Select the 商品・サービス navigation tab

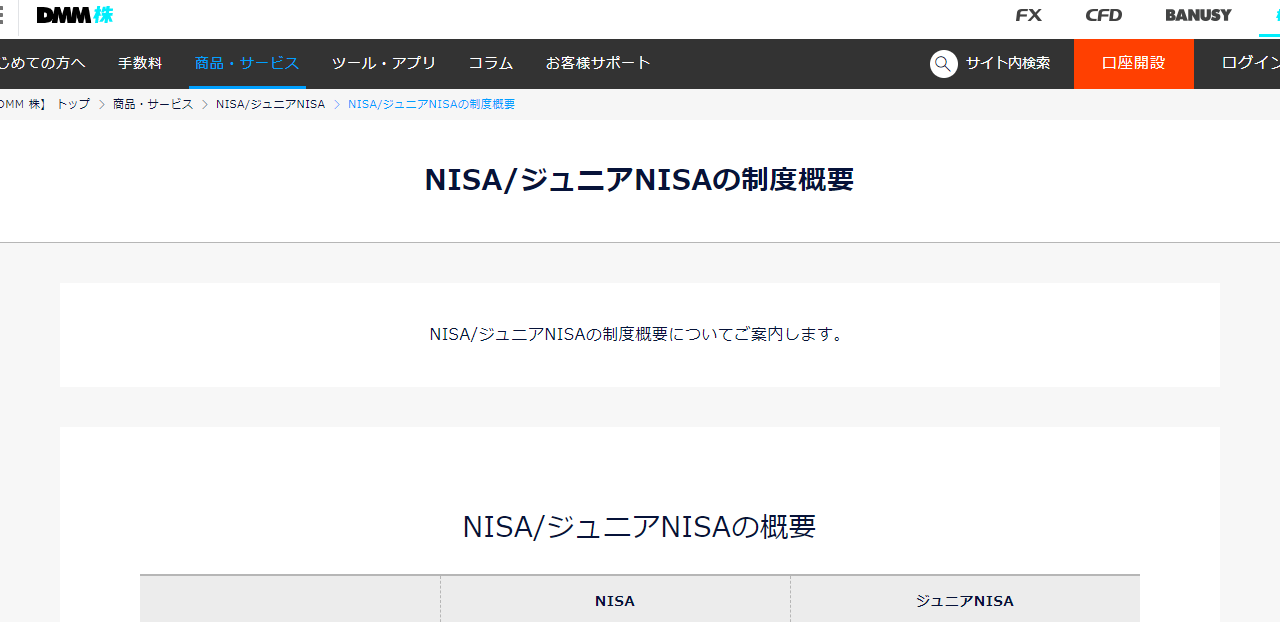[247, 63]
